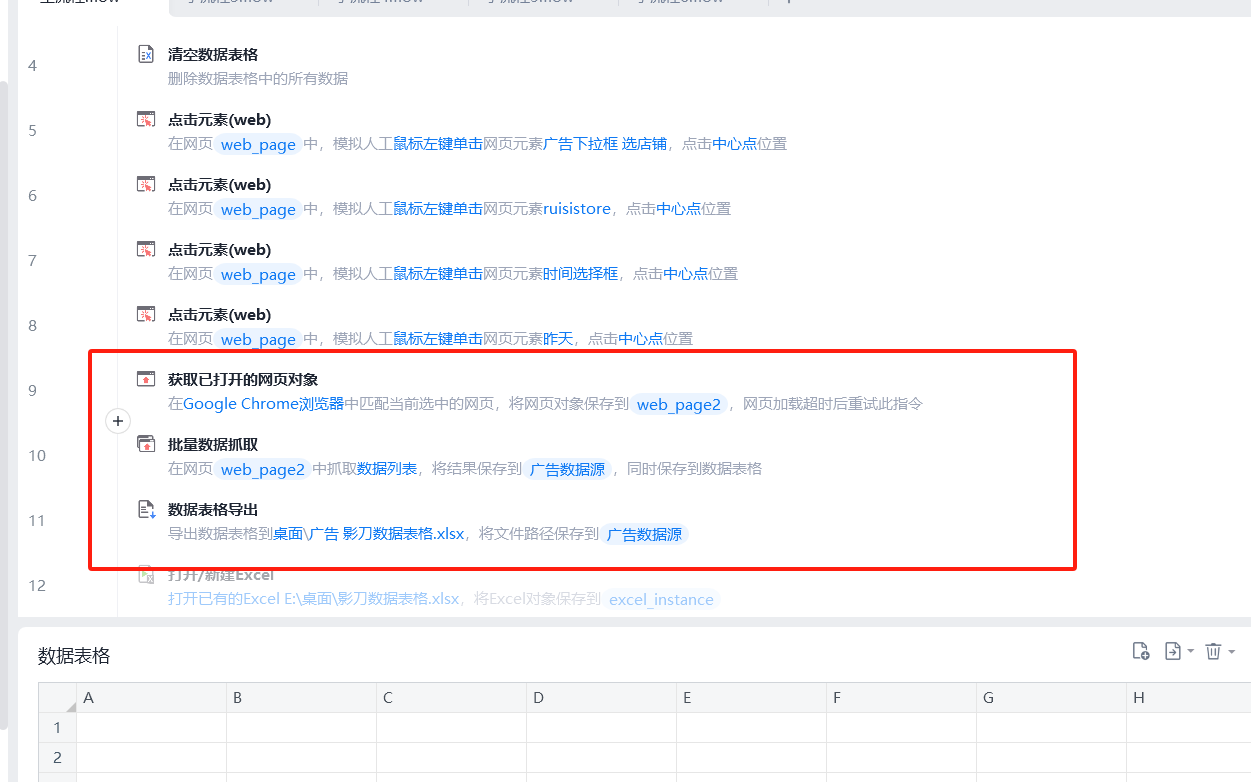Click excel_instance variable in step 12

[x=661, y=600]
